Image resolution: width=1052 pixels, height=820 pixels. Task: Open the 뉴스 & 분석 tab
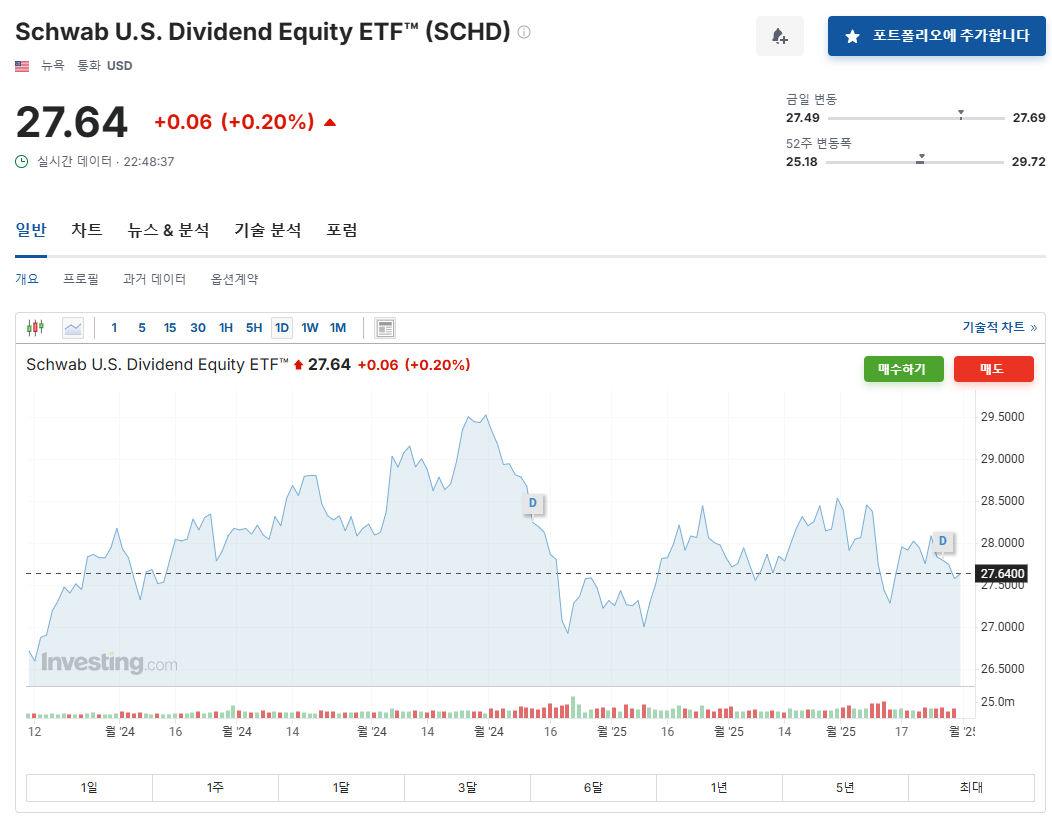(168, 230)
